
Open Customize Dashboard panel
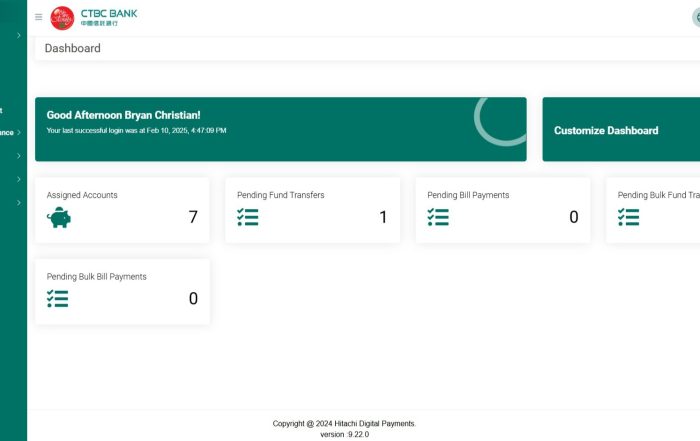[x=621, y=129]
